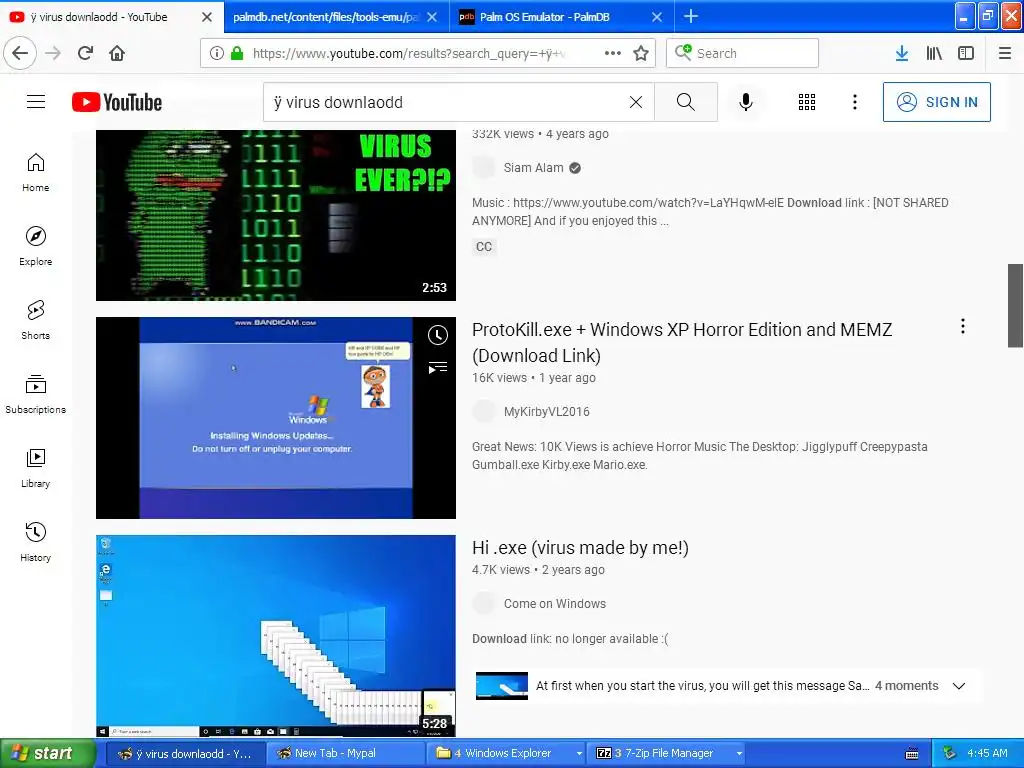Visit the Come on Windows channel
Image resolution: width=1024 pixels, height=768 pixels.
click(554, 603)
